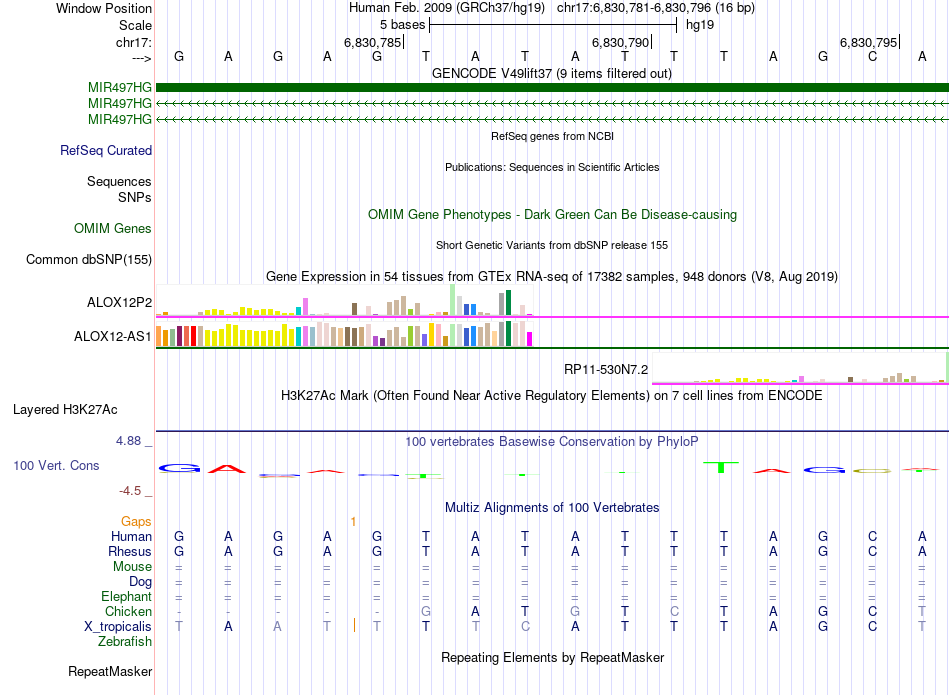
Task: Click the tall green T conservation logo letter
Action: [721, 467]
